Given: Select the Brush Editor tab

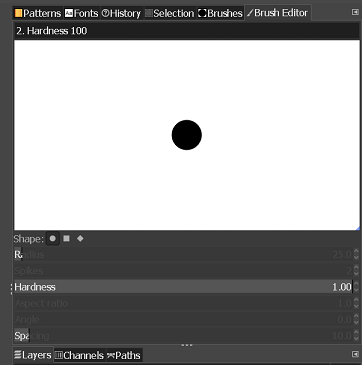Looking at the screenshot, I should point(278,13).
